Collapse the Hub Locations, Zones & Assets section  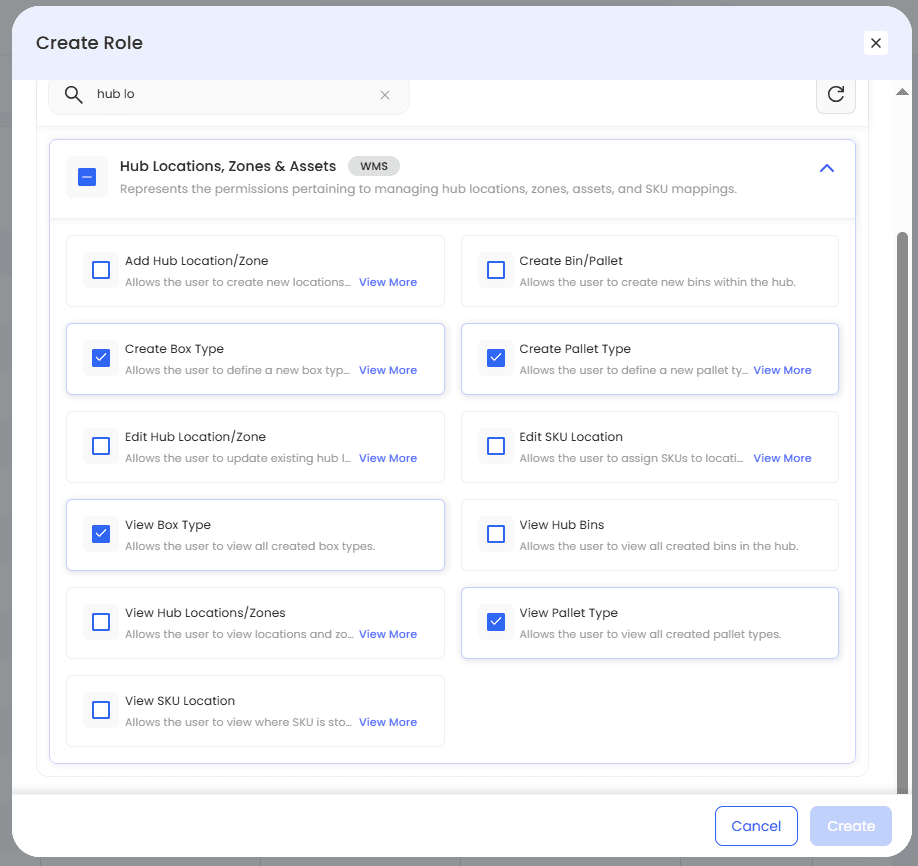point(826,169)
